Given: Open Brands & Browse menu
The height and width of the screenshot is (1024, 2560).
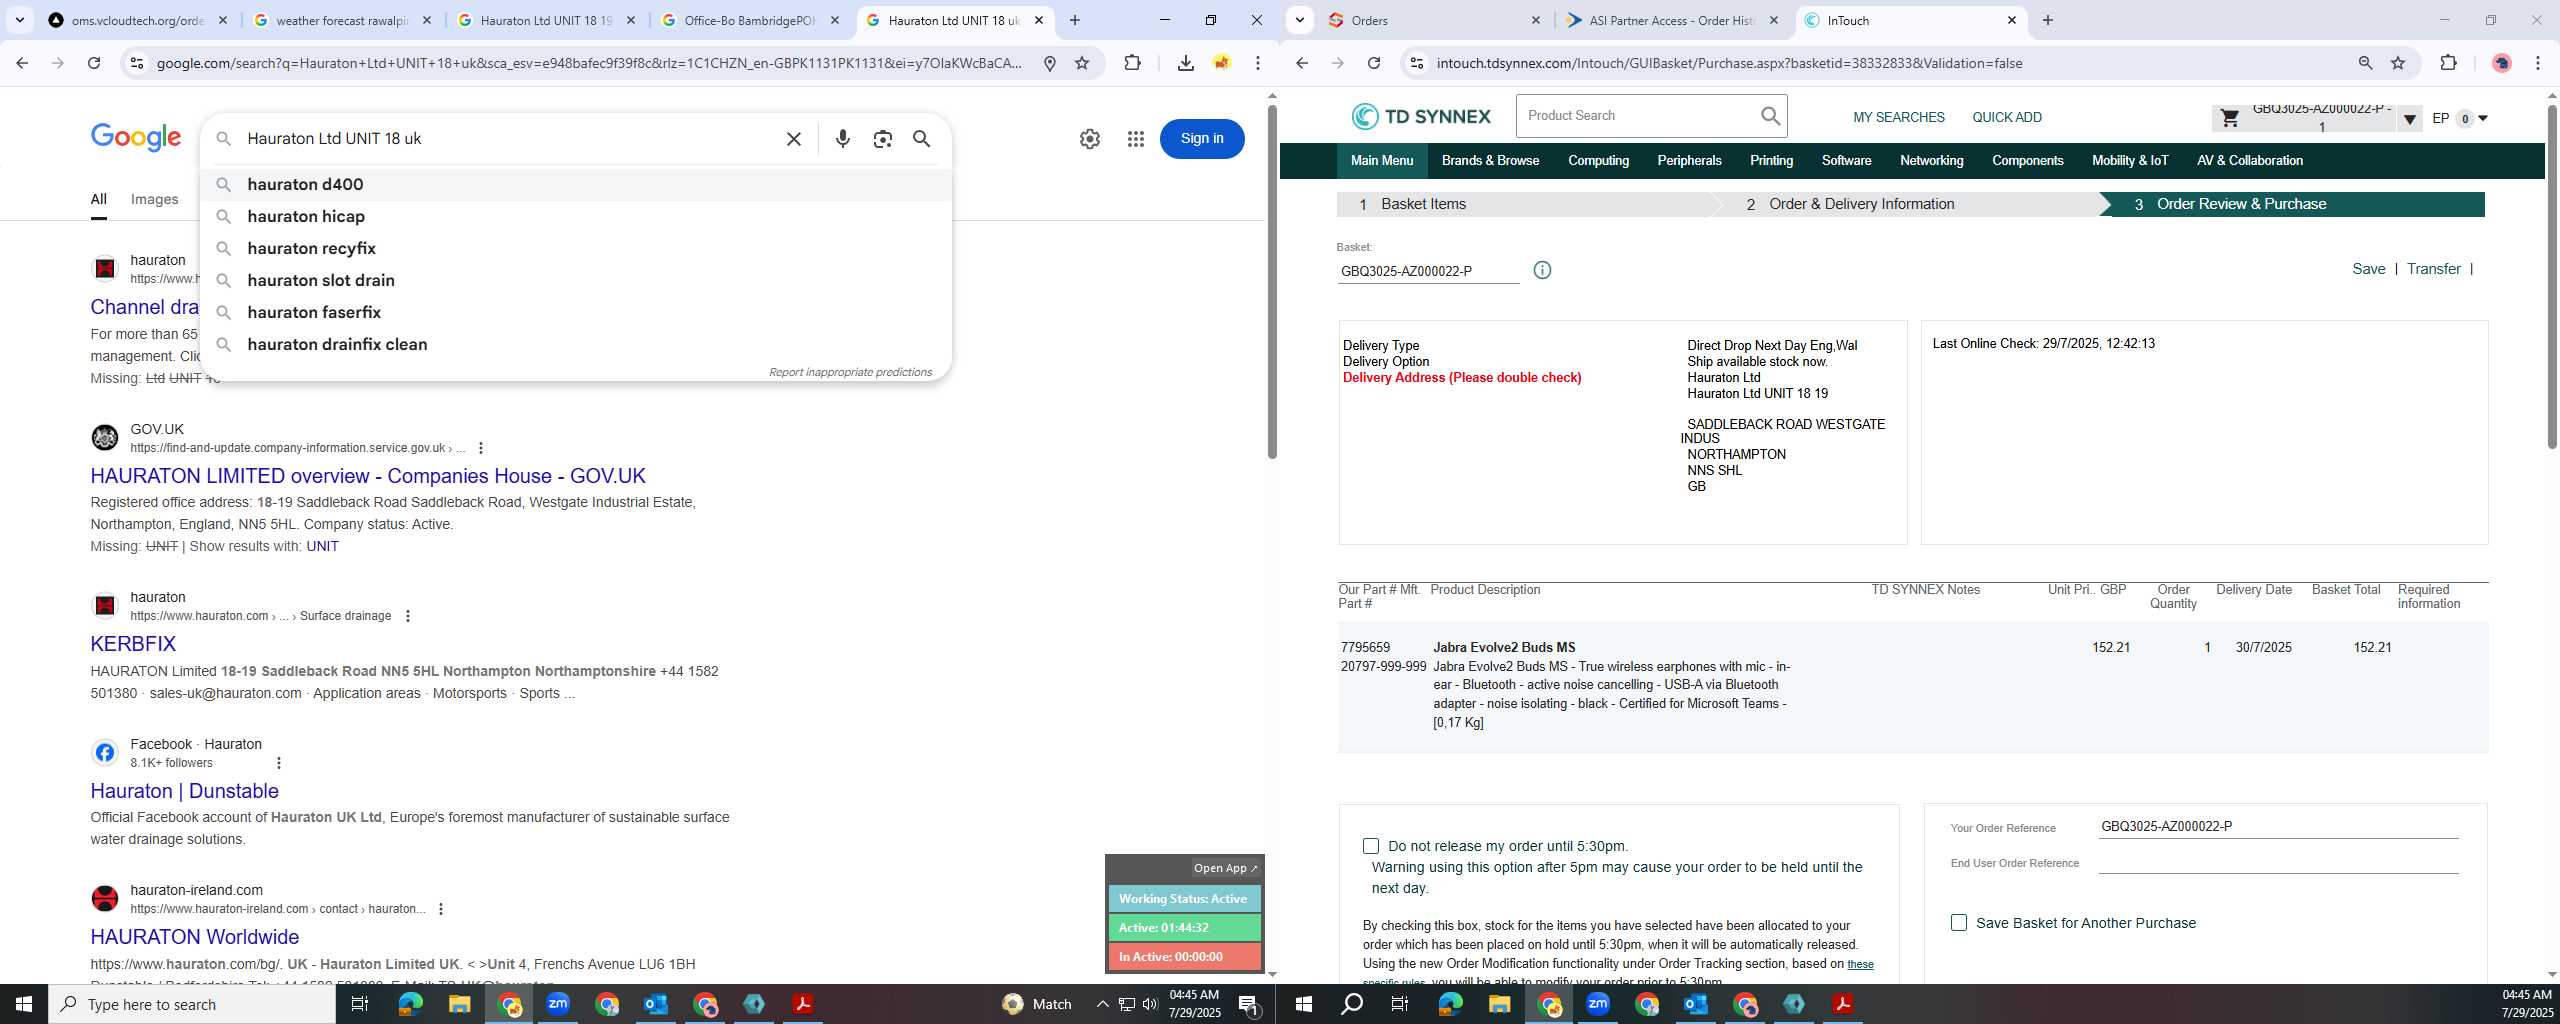Looking at the screenshot, I should click(1490, 161).
